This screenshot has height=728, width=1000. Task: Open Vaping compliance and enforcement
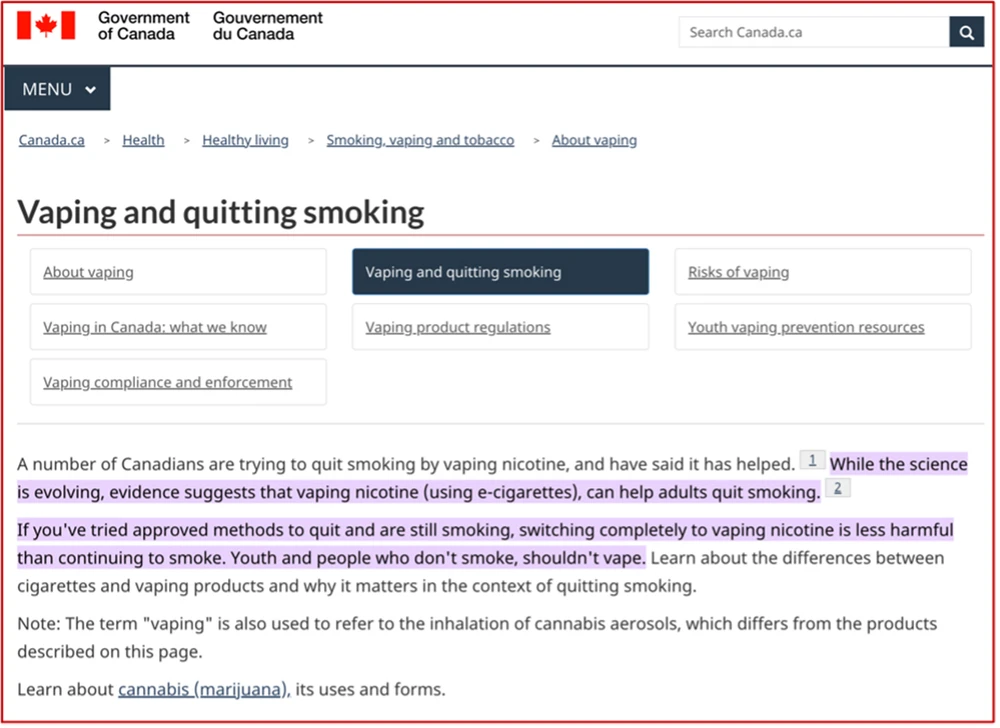coord(178,382)
